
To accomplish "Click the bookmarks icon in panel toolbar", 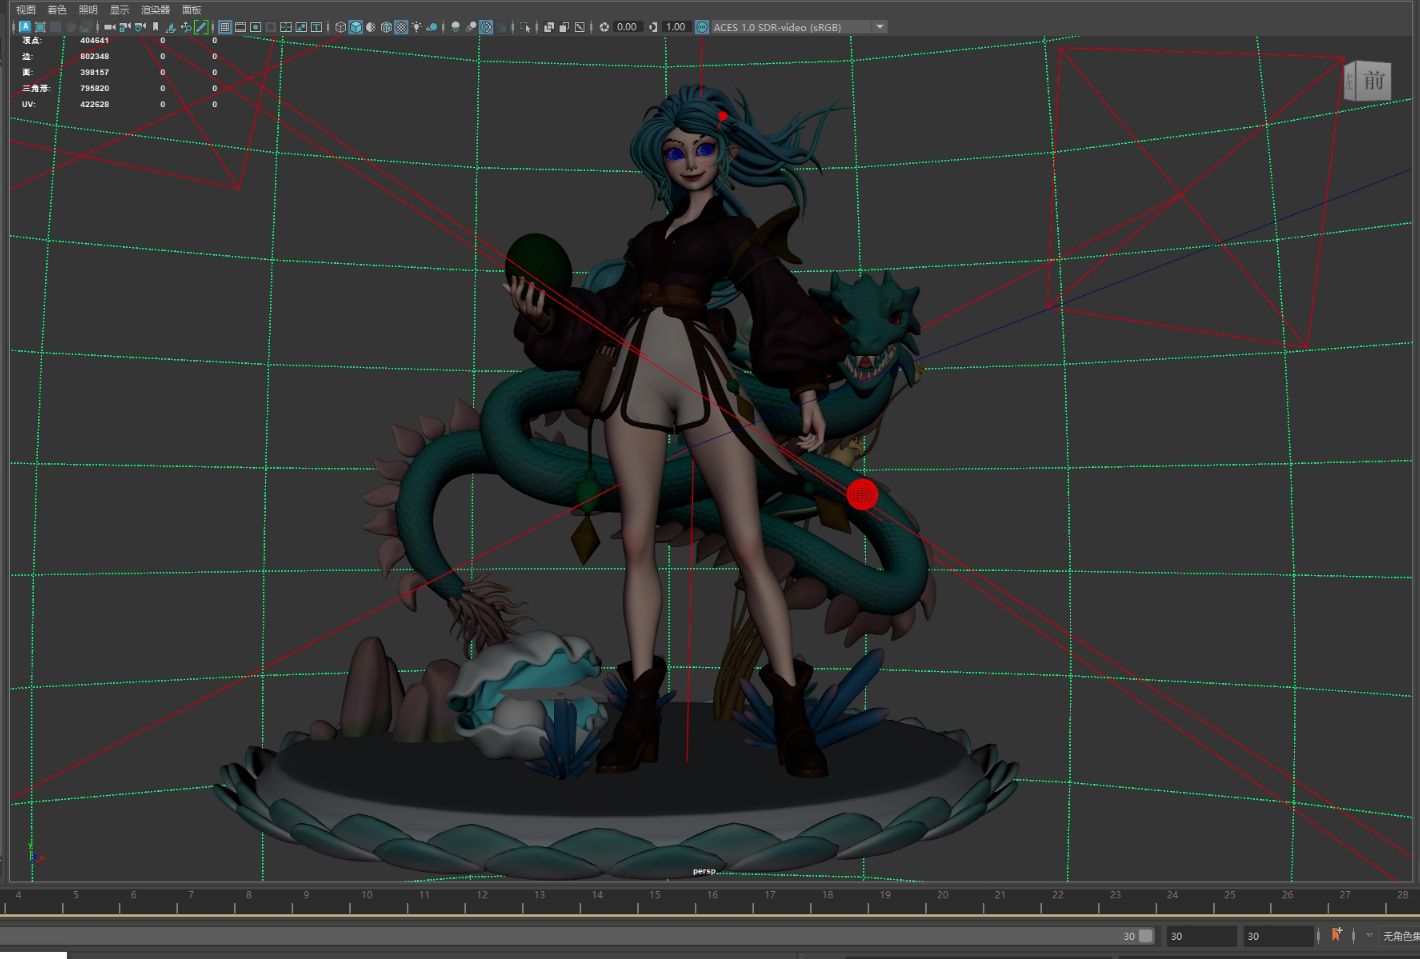I will 155,27.
